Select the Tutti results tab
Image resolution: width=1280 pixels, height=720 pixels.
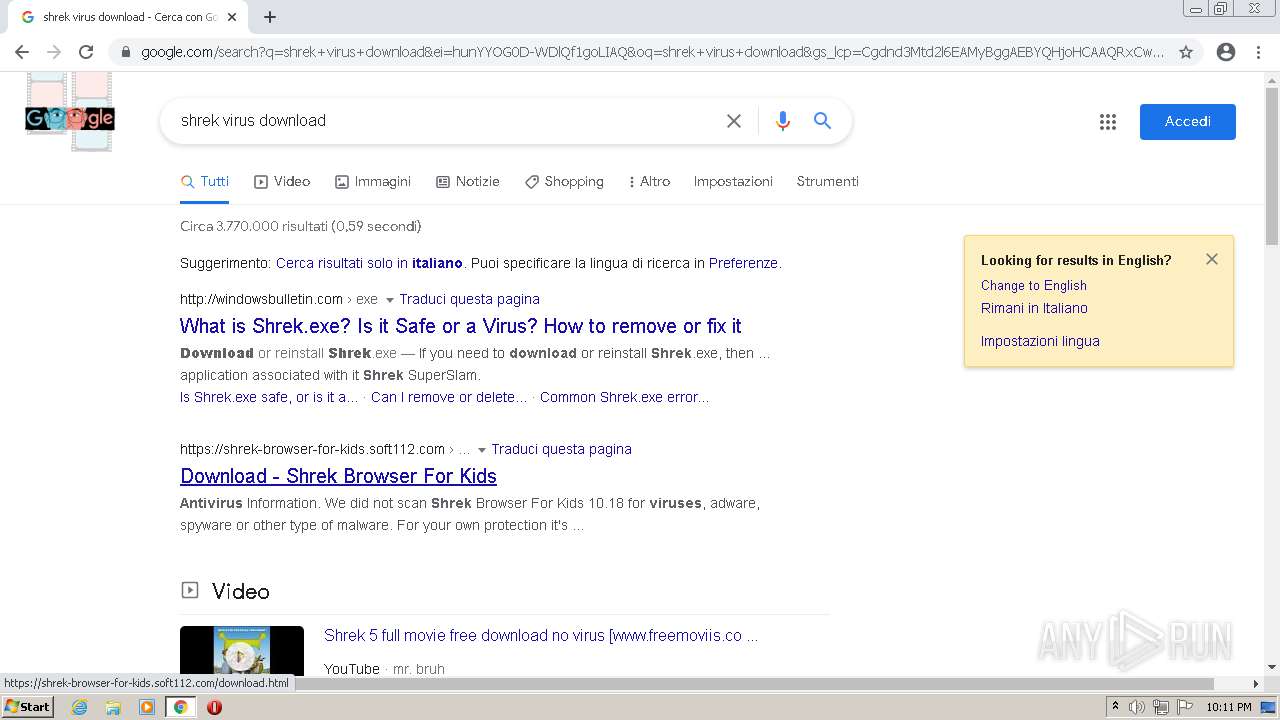coord(205,182)
